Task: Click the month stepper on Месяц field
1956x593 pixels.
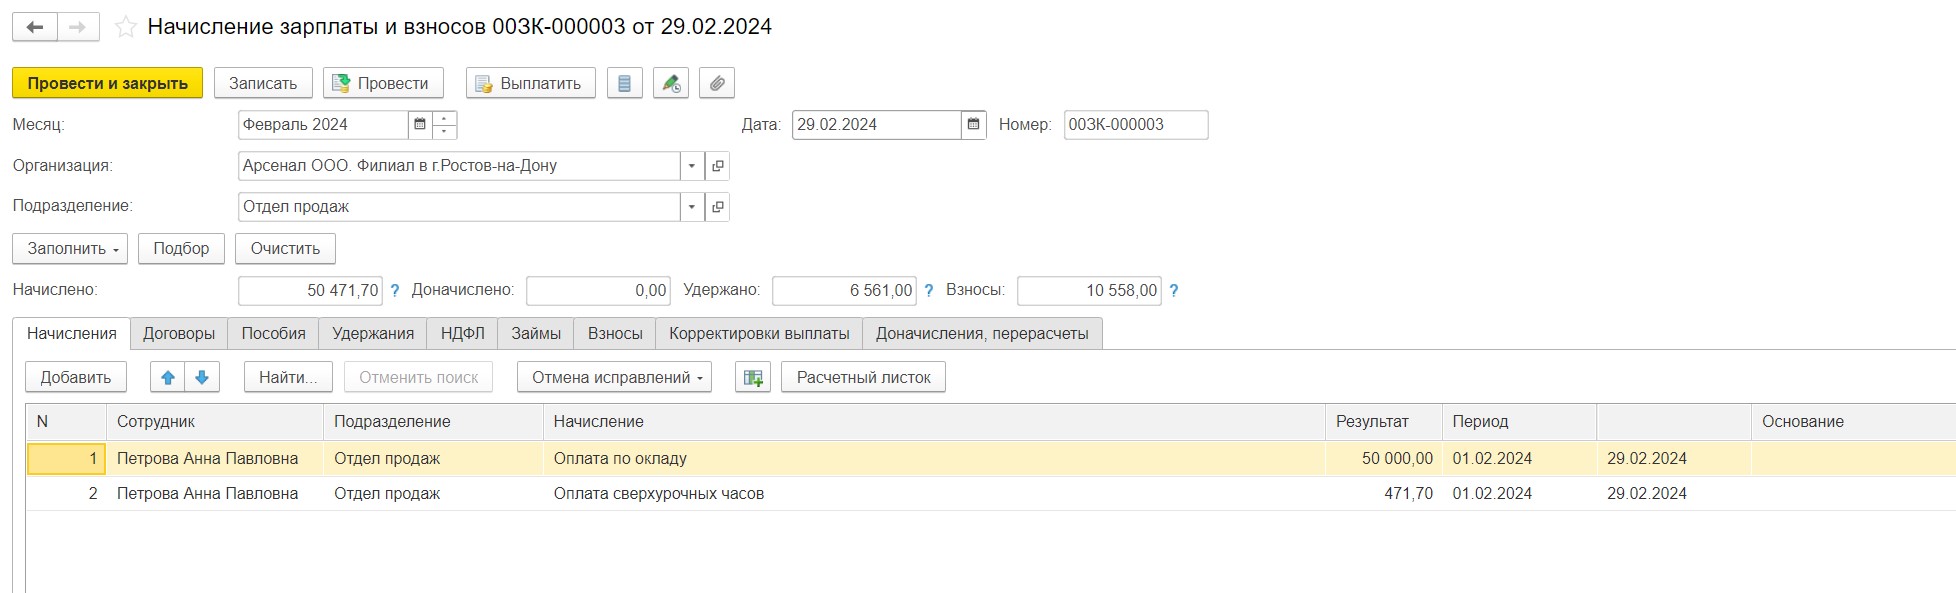Action: [445, 125]
